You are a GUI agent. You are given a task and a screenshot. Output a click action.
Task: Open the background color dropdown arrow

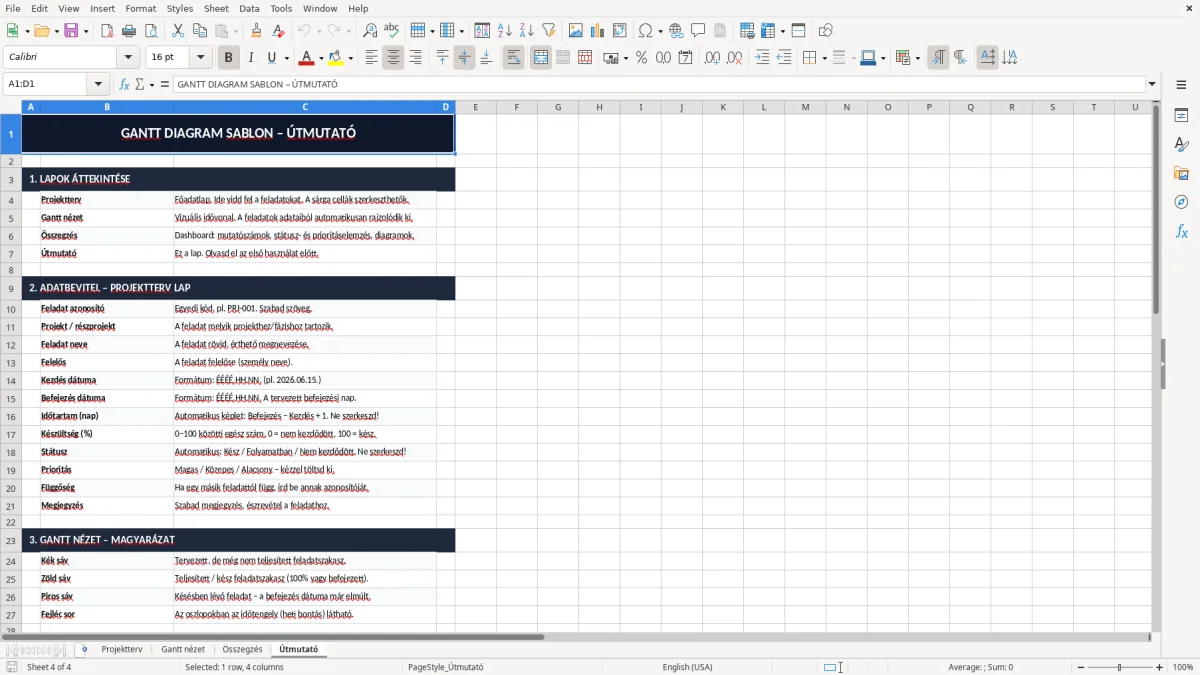pyautogui.click(x=351, y=58)
